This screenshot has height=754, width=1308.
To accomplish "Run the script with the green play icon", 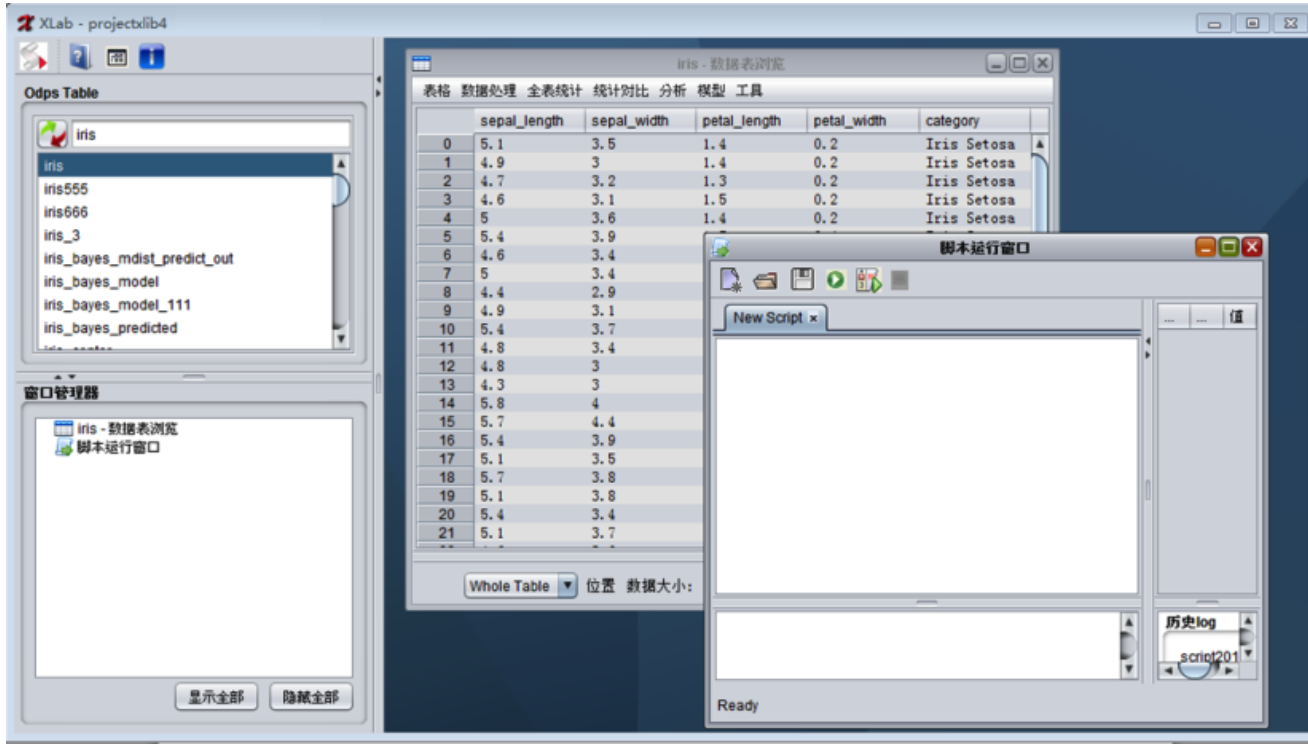I will (835, 281).
